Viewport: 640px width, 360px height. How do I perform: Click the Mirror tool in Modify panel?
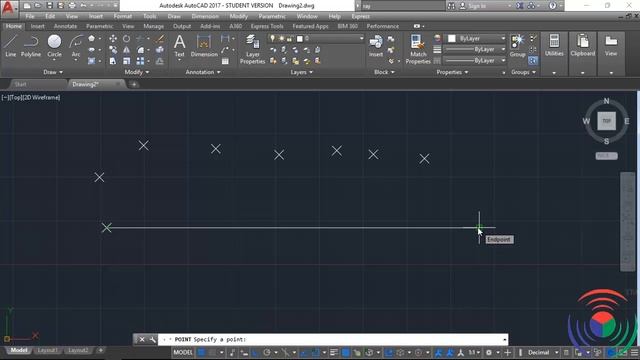pyautogui.click(x=127, y=50)
